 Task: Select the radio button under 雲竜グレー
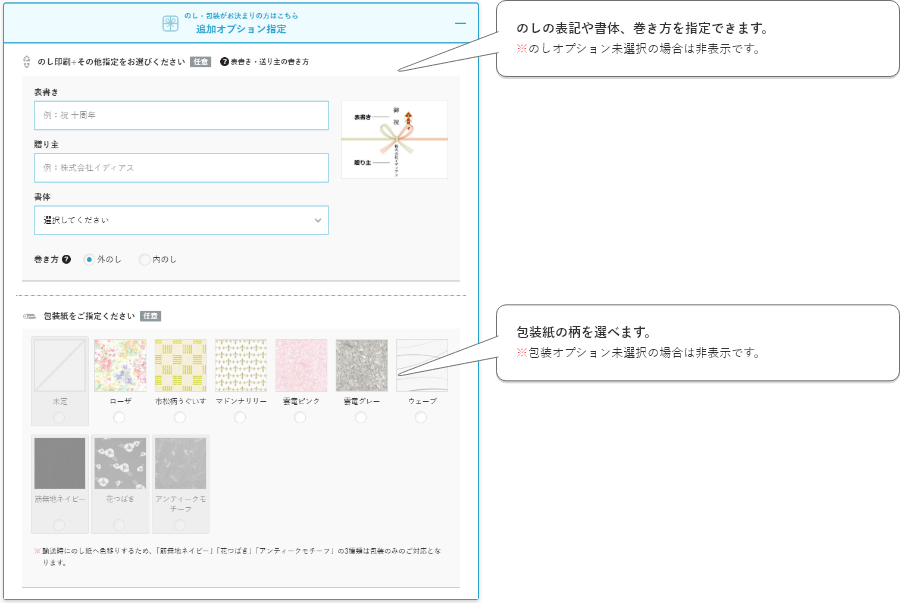pos(361,417)
